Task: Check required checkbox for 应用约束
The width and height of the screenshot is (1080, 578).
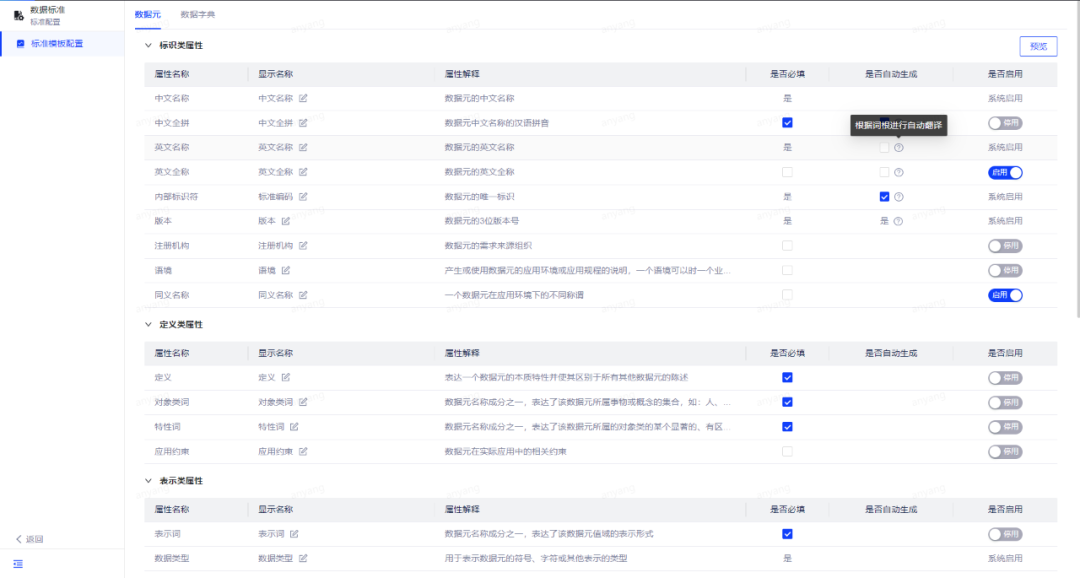Action: coord(787,452)
